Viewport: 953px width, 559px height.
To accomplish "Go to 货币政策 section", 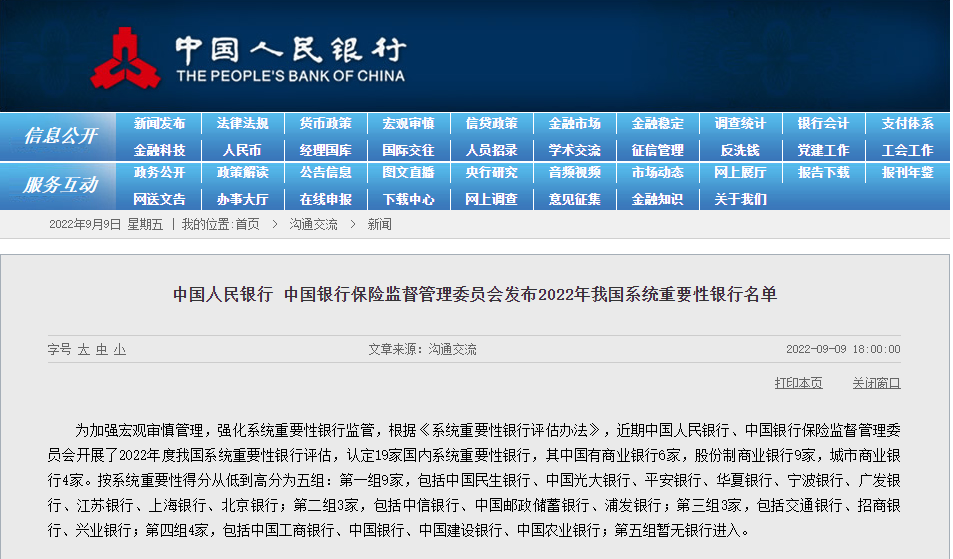I will click(325, 123).
